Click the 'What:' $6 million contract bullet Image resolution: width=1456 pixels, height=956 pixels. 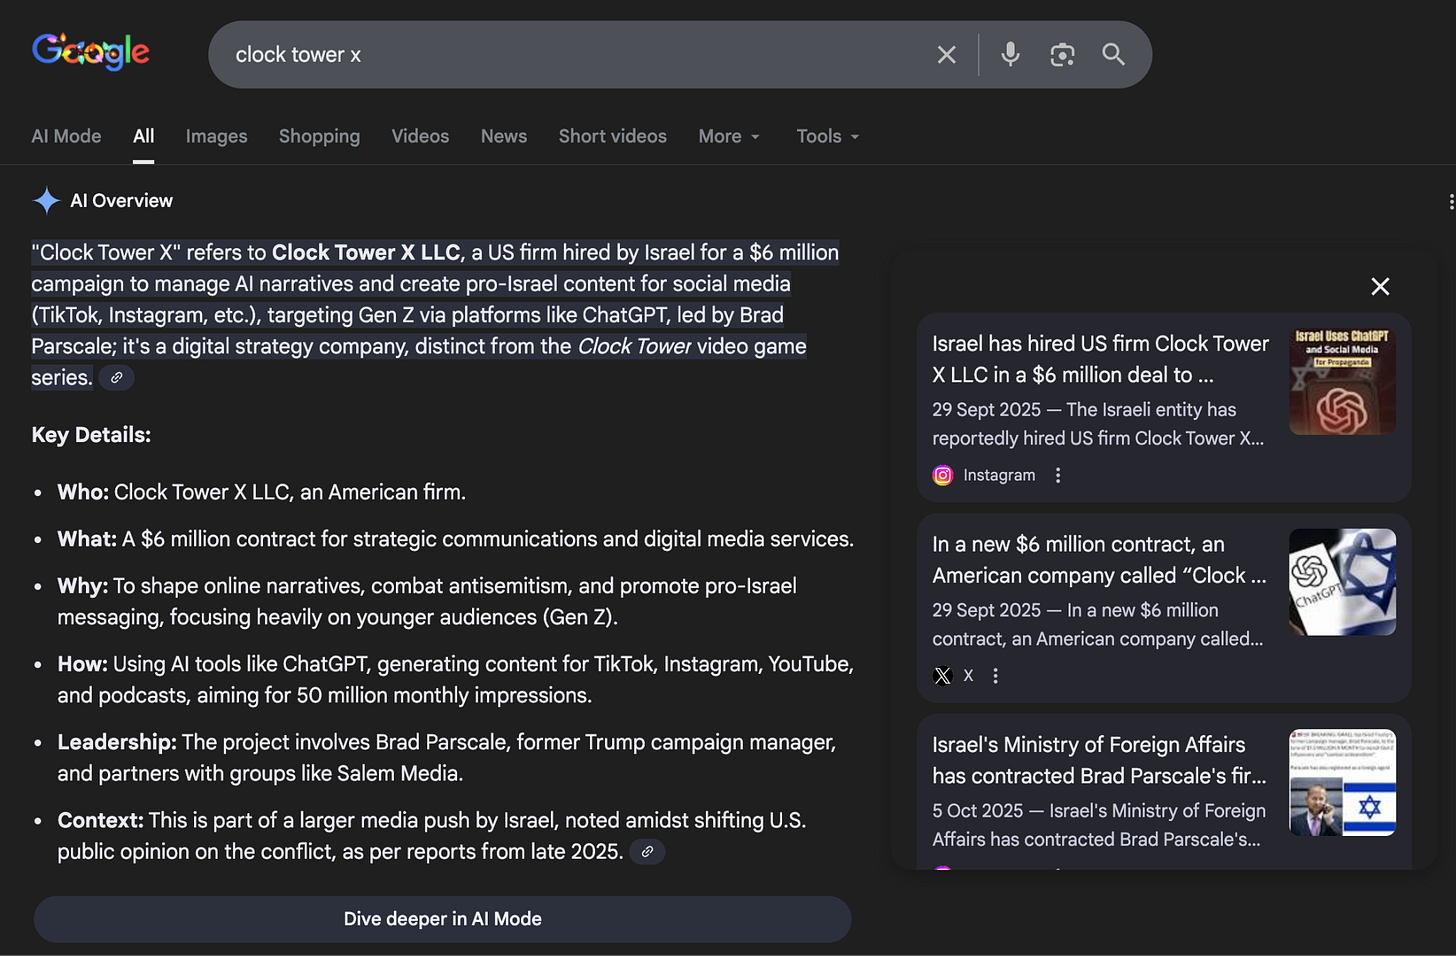point(455,539)
